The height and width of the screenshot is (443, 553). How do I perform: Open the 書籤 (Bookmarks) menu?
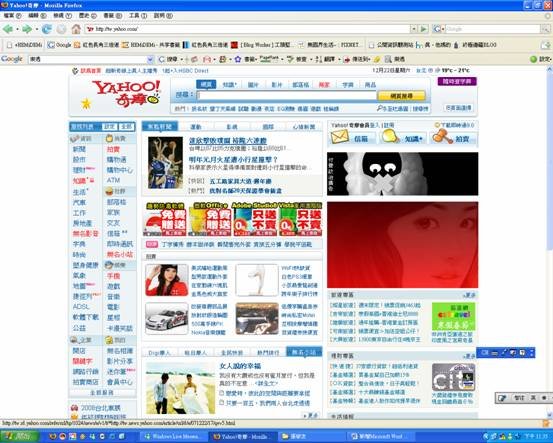(113, 16)
